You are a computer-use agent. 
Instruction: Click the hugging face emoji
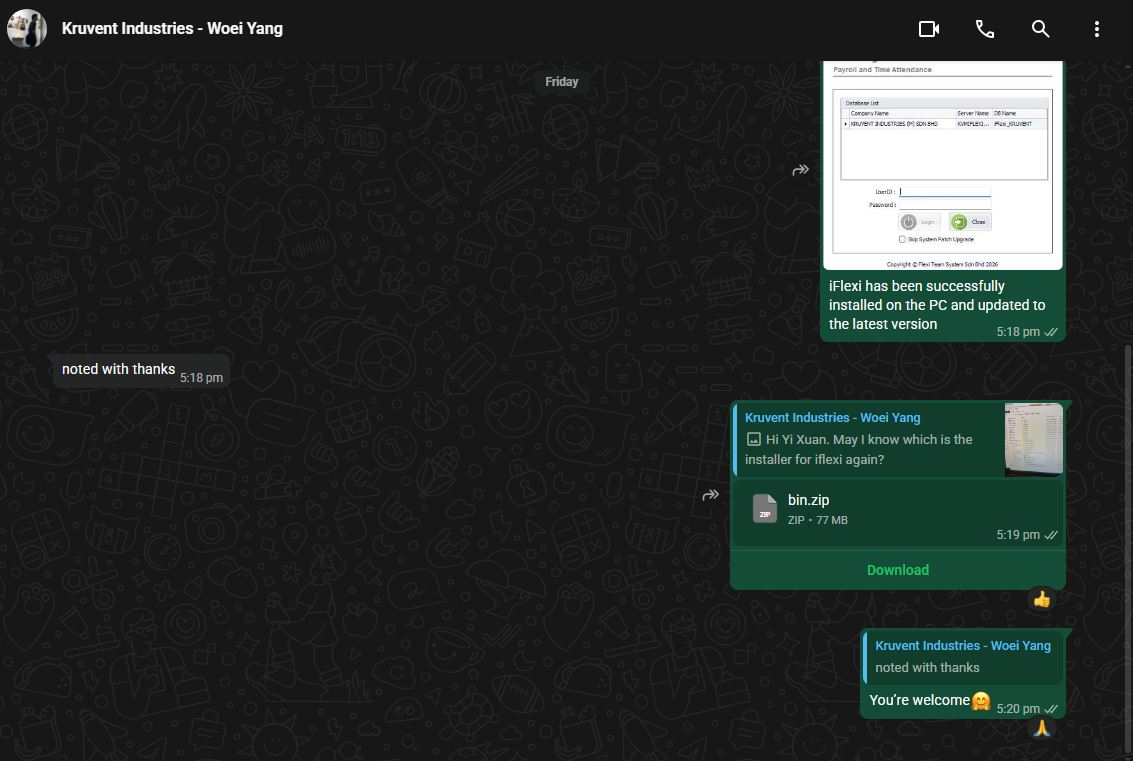point(981,701)
